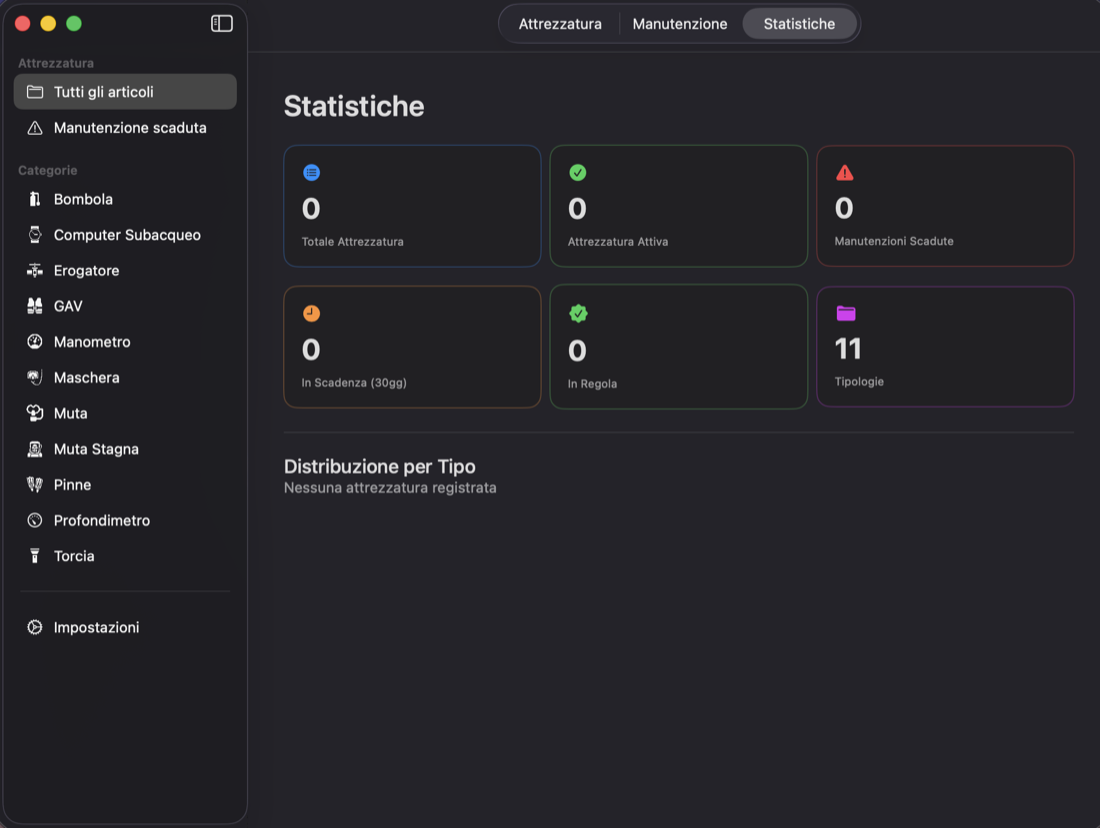
Task: Click the Pinne fins icon
Action: [x=34, y=485]
